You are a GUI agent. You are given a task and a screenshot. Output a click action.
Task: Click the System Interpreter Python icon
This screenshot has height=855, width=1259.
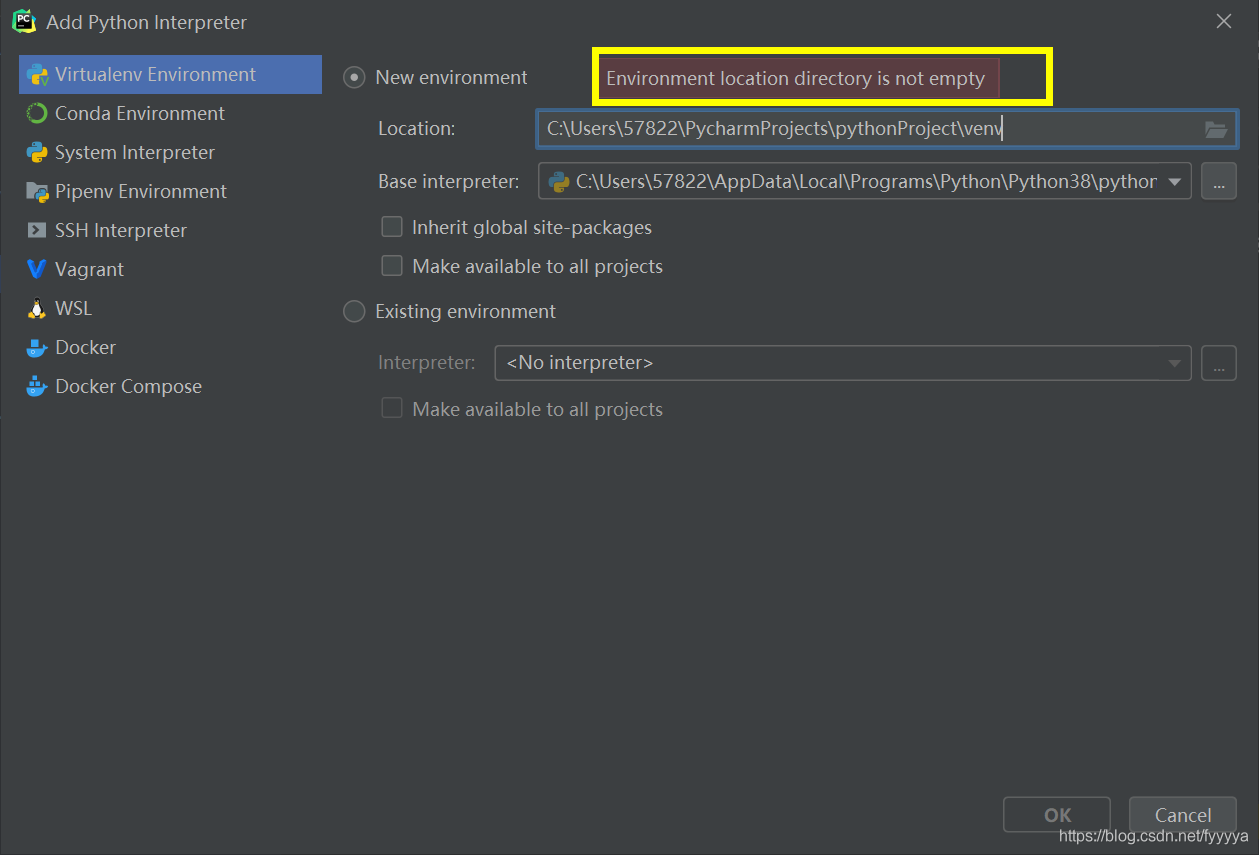(37, 153)
